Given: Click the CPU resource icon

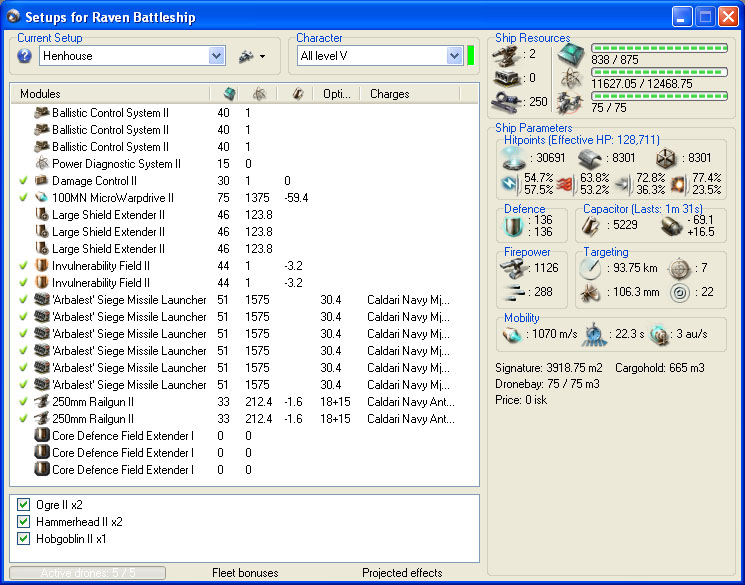Looking at the screenshot, I should tap(570, 54).
